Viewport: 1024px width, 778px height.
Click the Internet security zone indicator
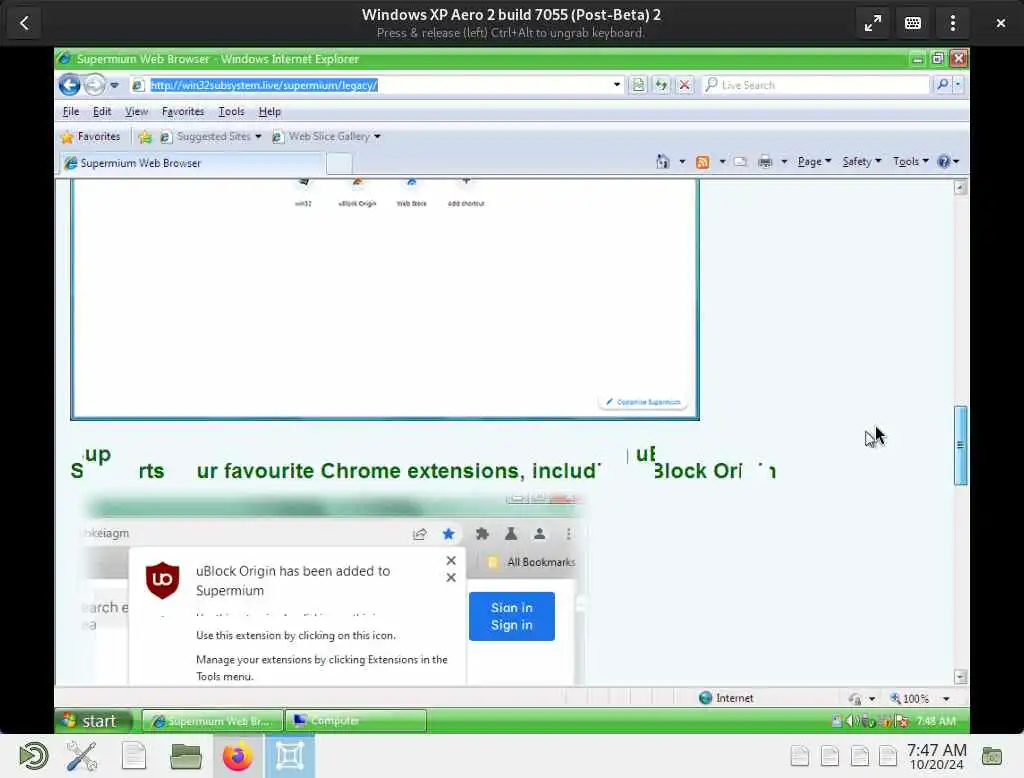click(726, 698)
